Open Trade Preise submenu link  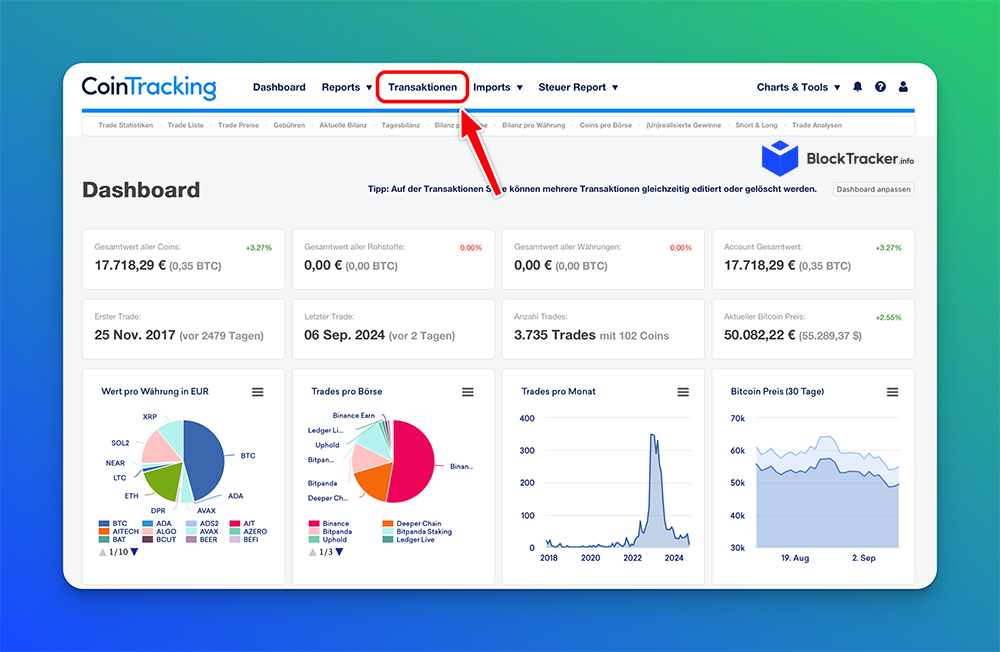coord(239,125)
